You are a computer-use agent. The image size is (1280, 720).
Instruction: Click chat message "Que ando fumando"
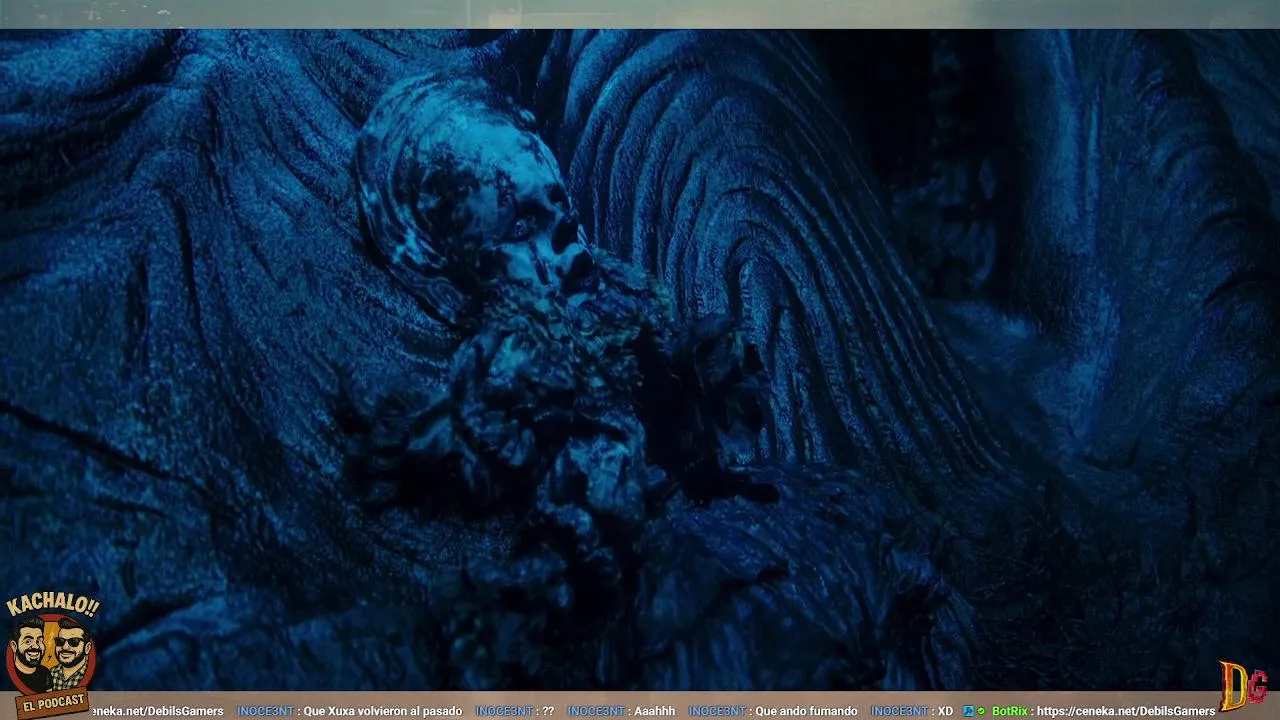(x=806, y=711)
